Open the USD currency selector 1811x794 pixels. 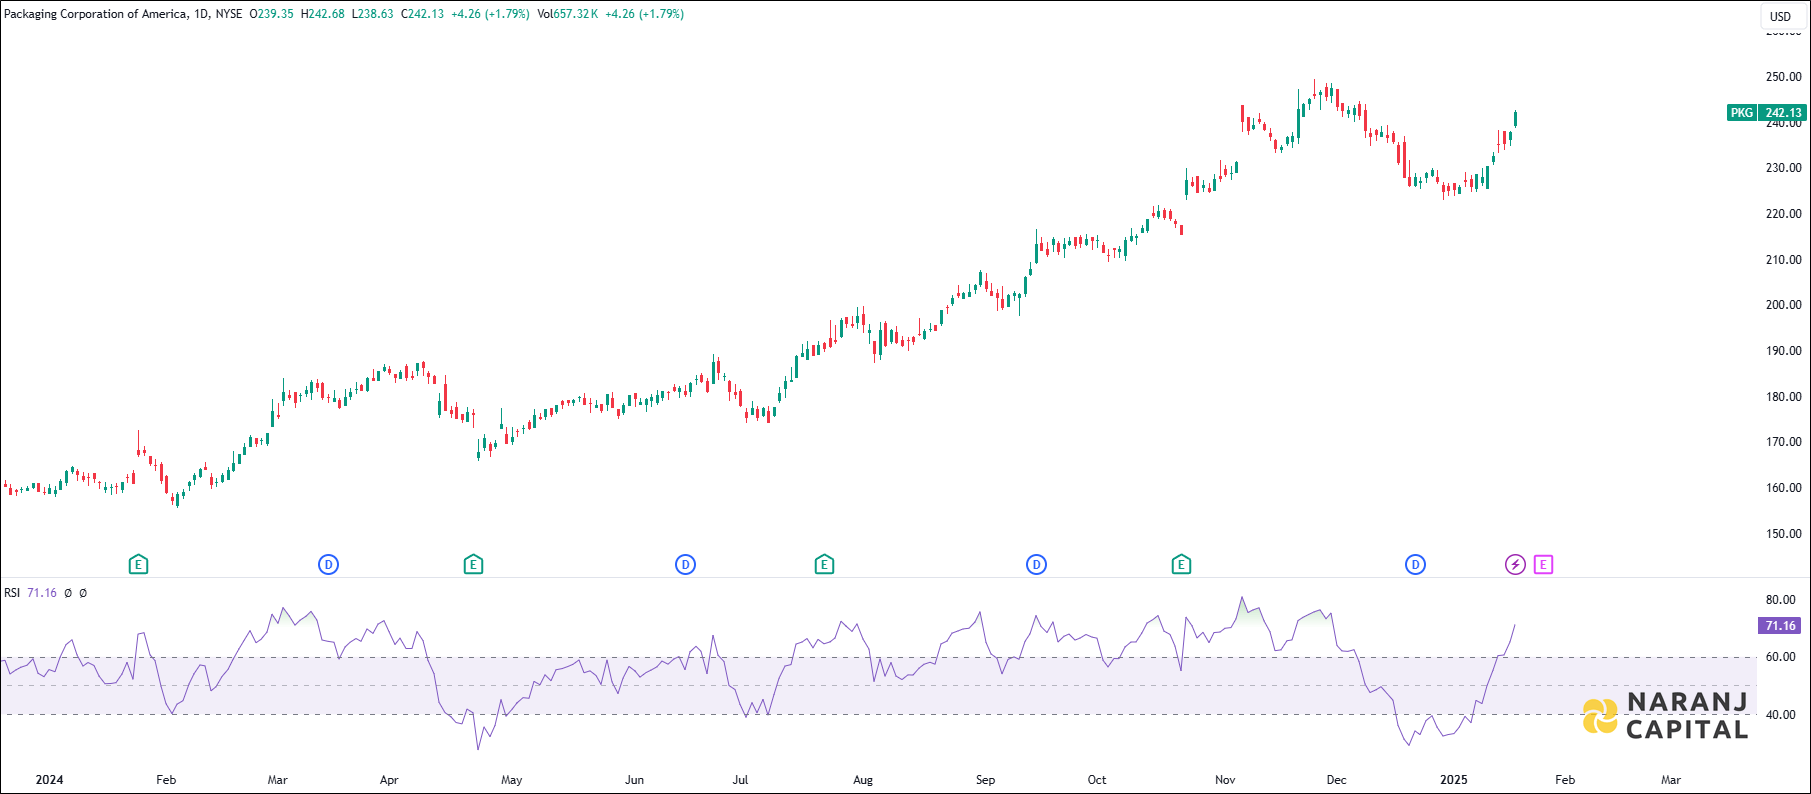pos(1780,16)
